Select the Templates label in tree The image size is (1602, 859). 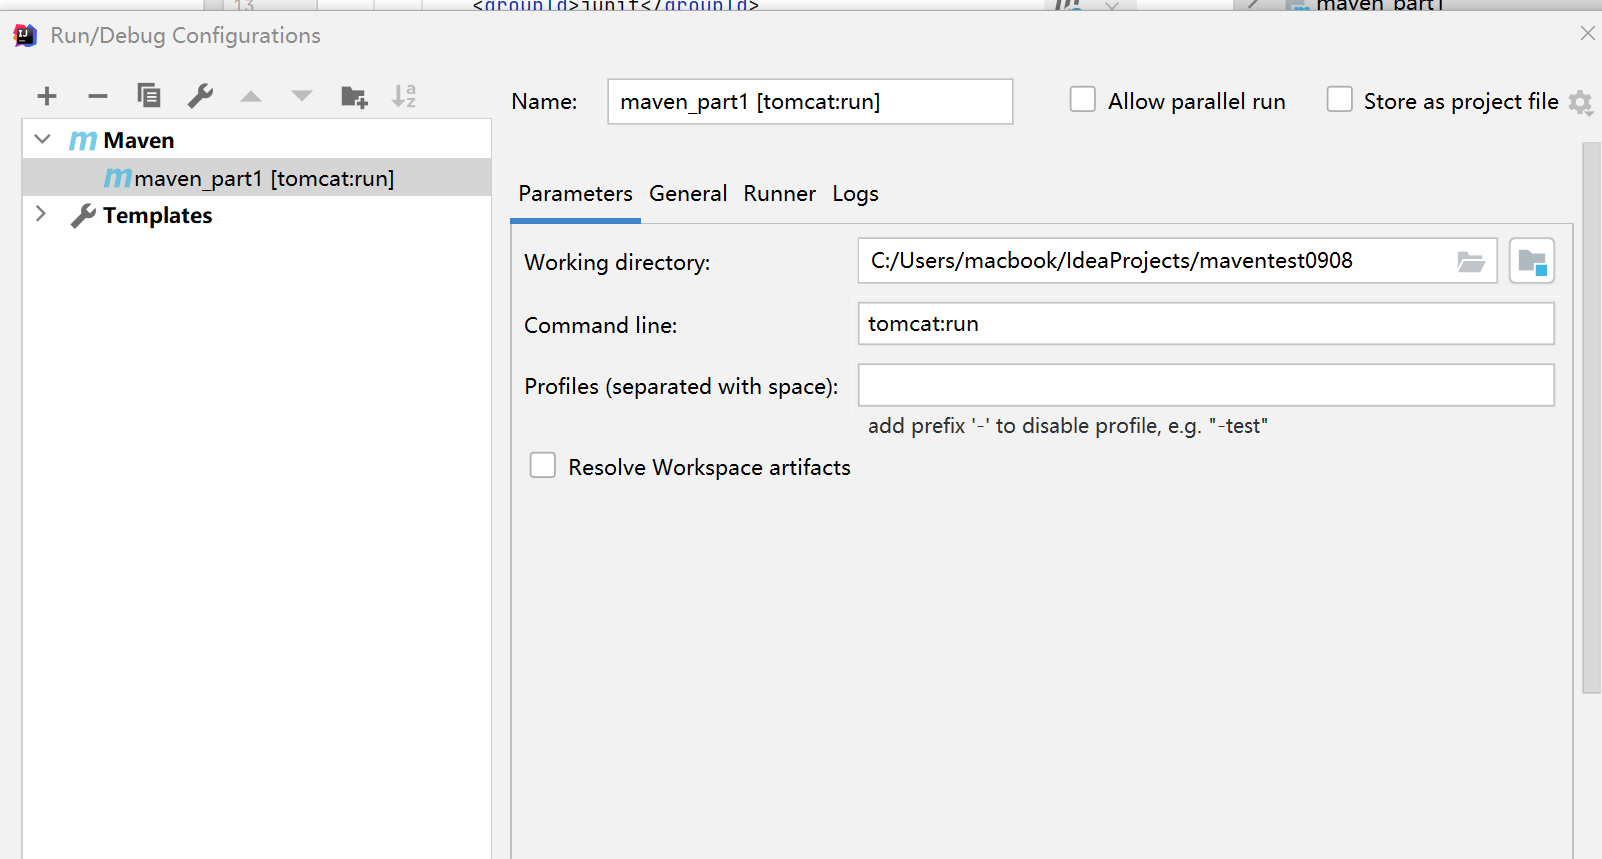click(157, 216)
